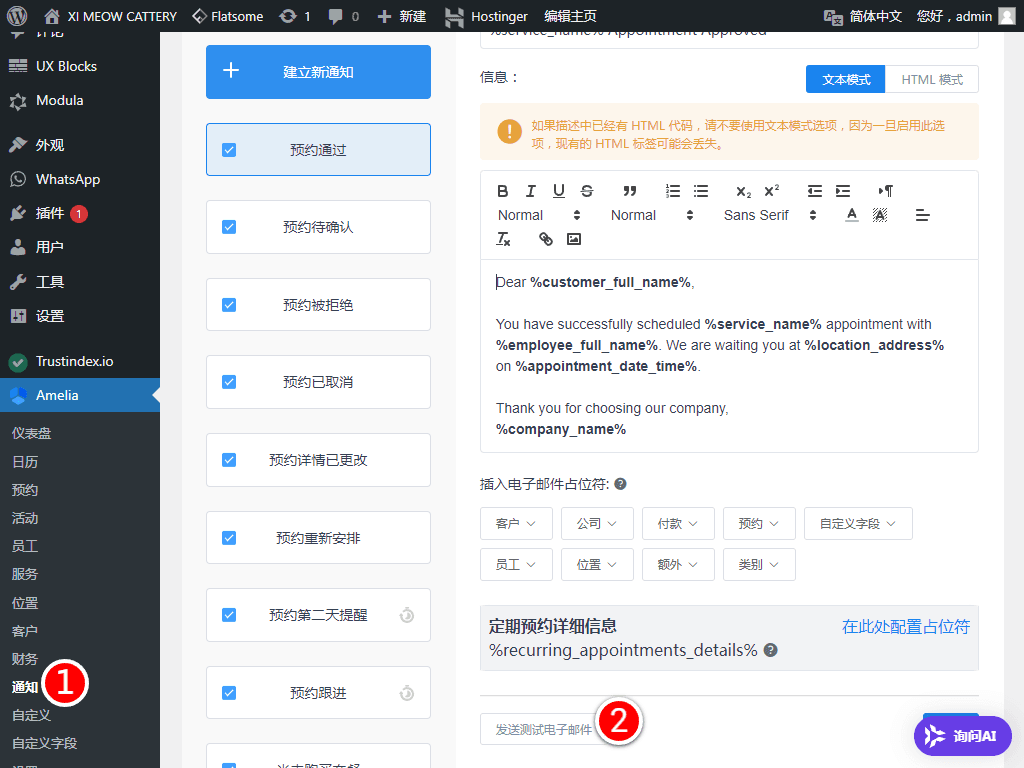Clear formatting with the Tx icon
The height and width of the screenshot is (768, 1024).
click(503, 239)
